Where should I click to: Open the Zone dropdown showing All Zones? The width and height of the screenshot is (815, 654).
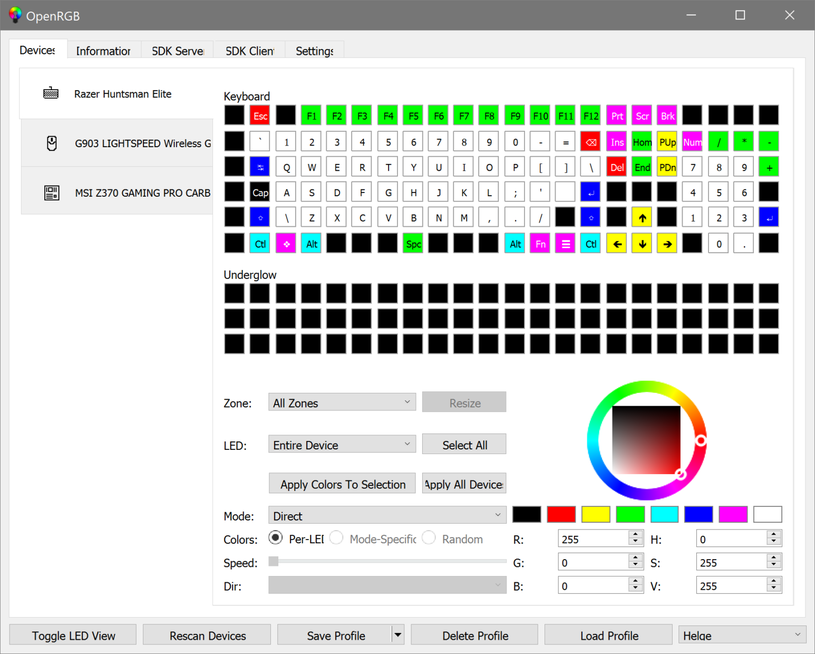[342, 403]
